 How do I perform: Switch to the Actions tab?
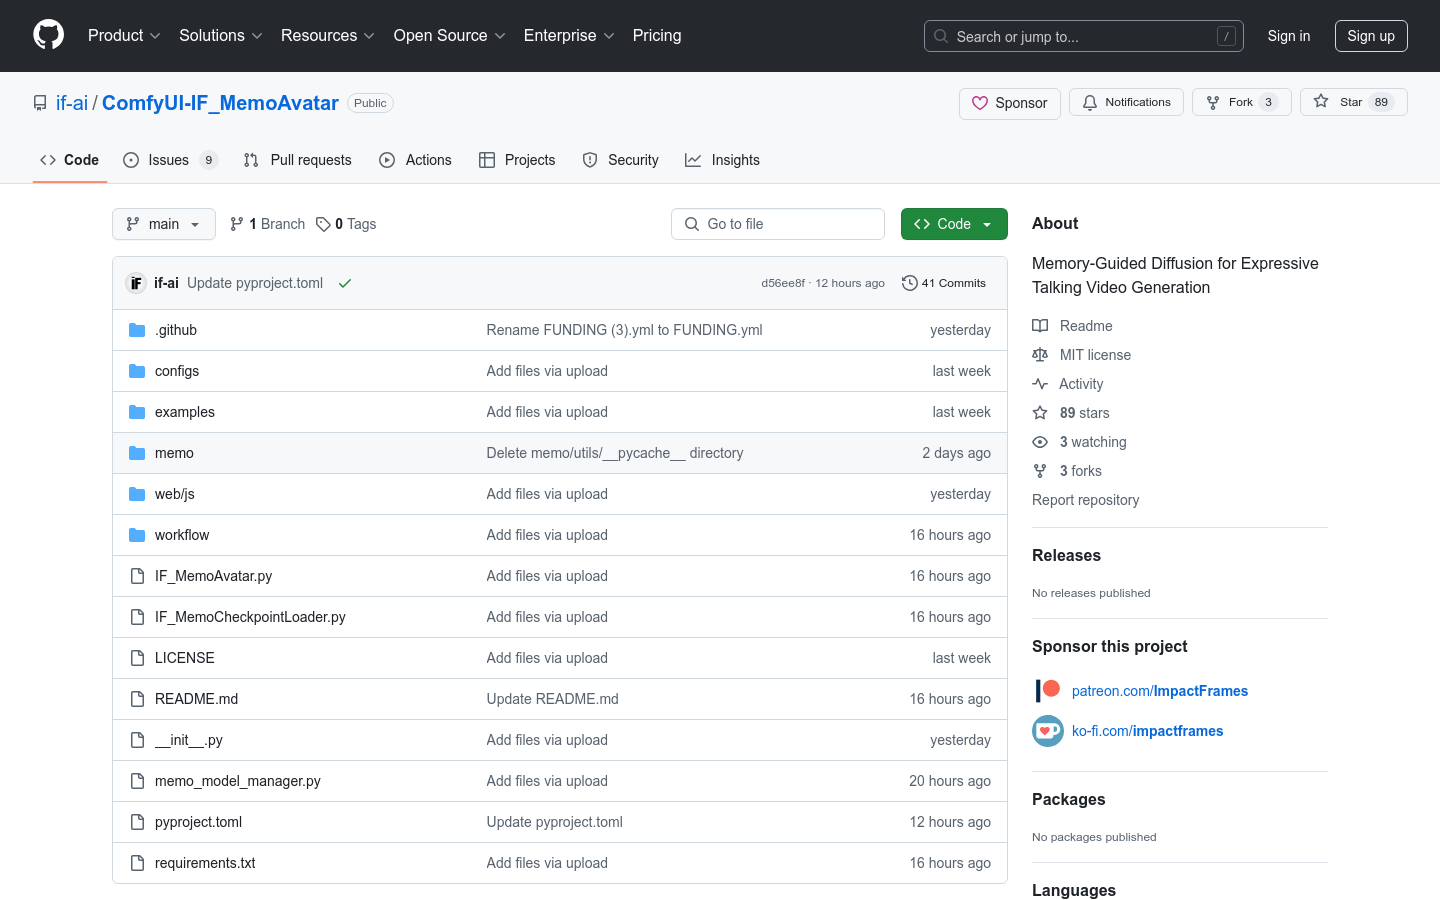pos(415,160)
